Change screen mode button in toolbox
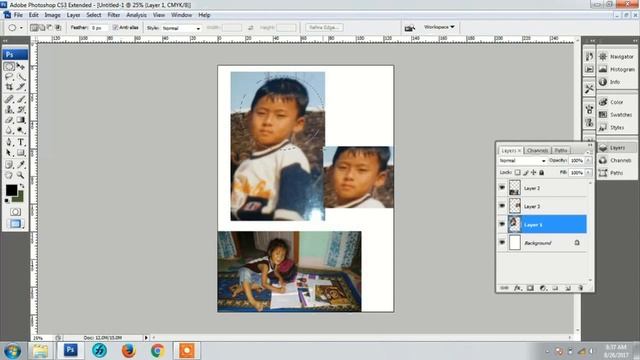 15,224
